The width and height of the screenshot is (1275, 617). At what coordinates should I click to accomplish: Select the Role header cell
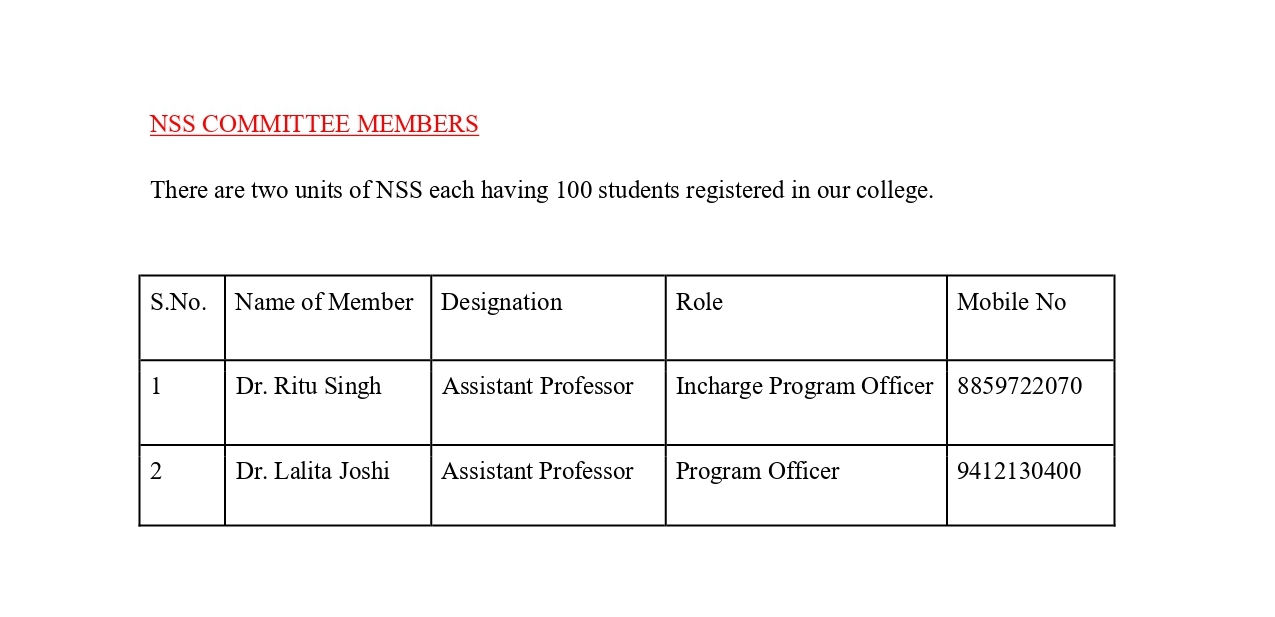(x=806, y=318)
